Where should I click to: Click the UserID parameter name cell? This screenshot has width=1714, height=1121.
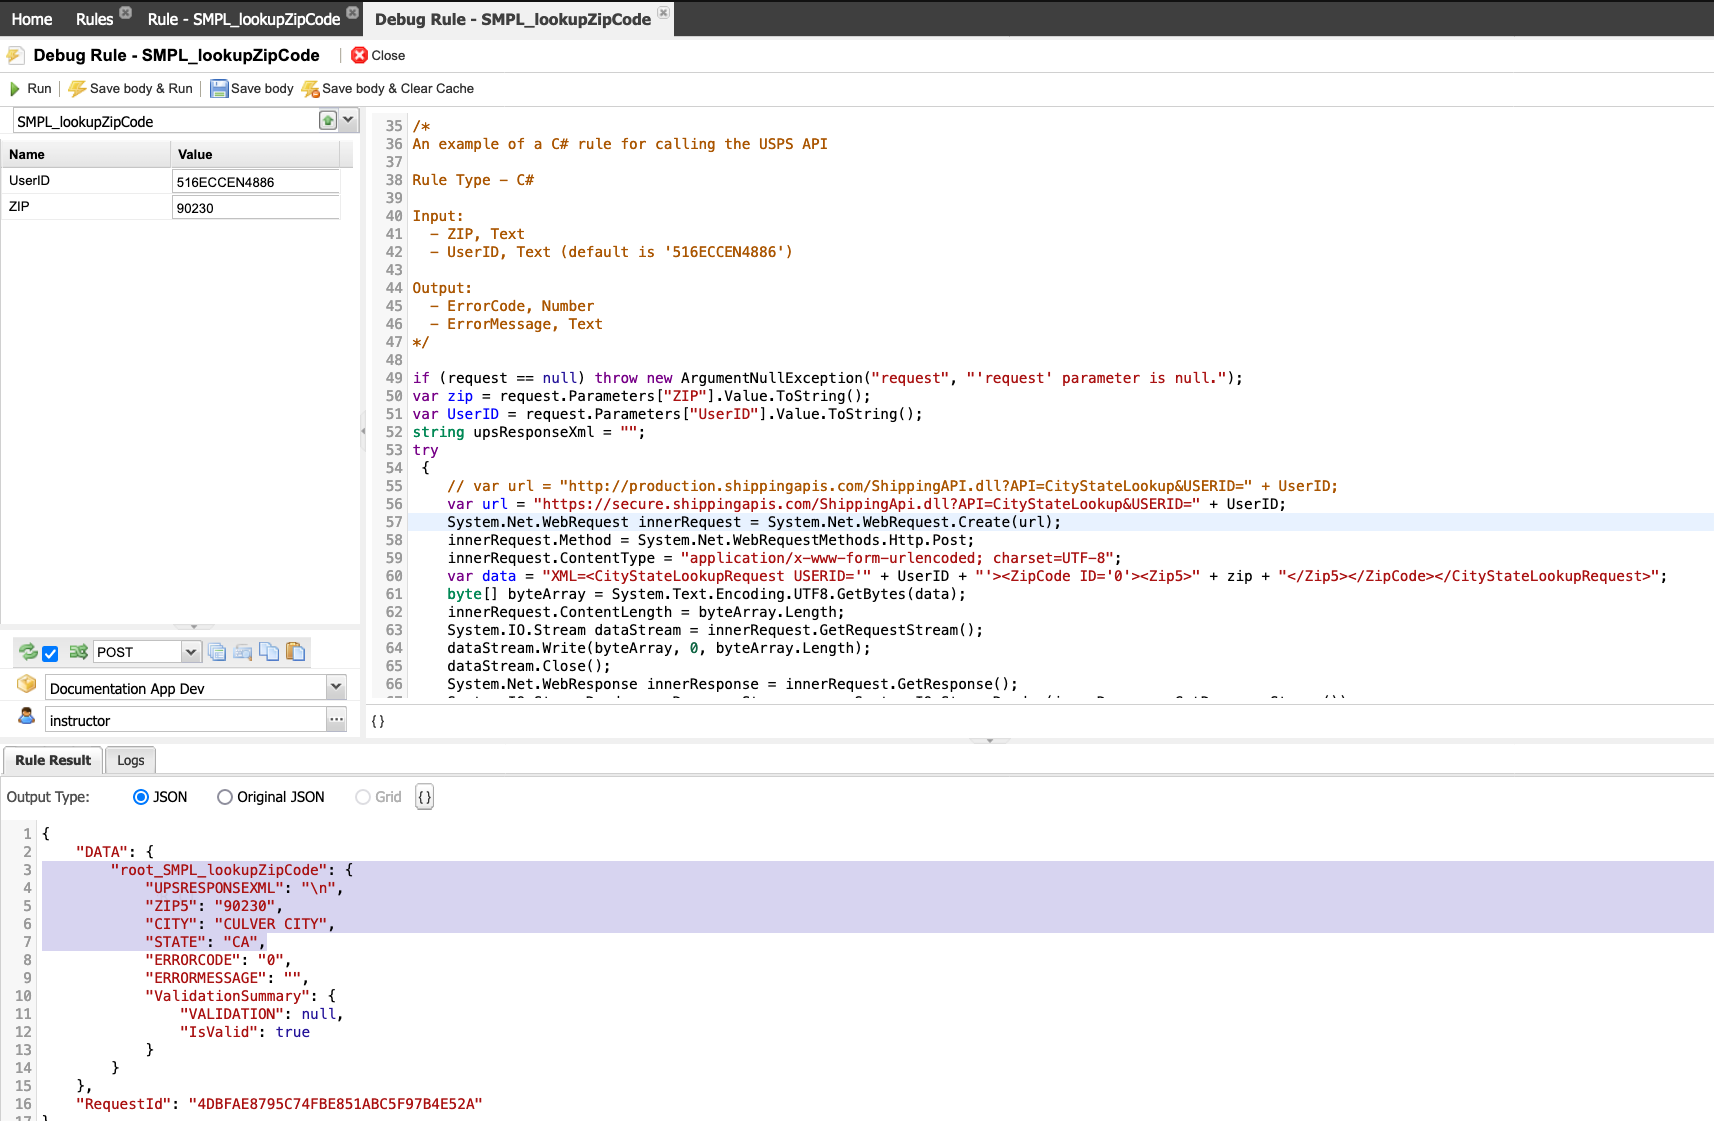coord(86,181)
